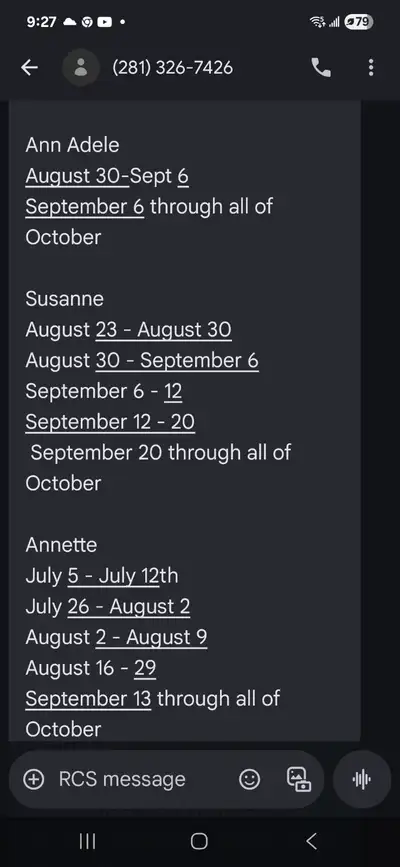Open the contact avatar profile icon
This screenshot has height=867, width=400.
(81, 68)
